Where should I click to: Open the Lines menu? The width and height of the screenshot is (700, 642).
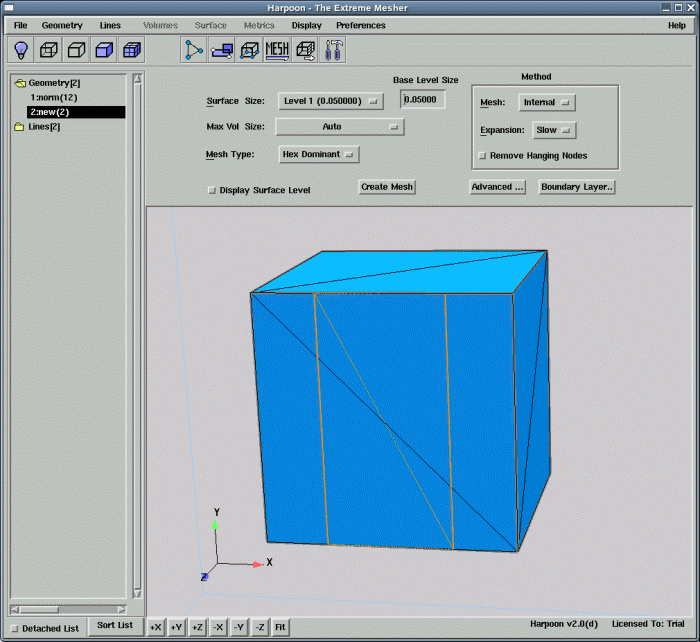tap(110, 25)
